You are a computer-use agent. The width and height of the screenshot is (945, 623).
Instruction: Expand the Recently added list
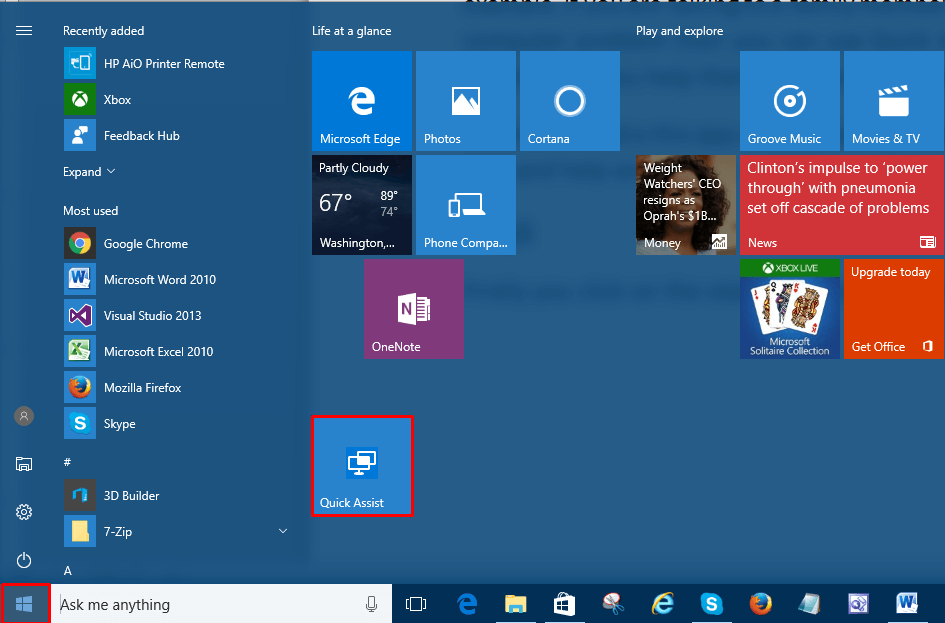point(89,172)
